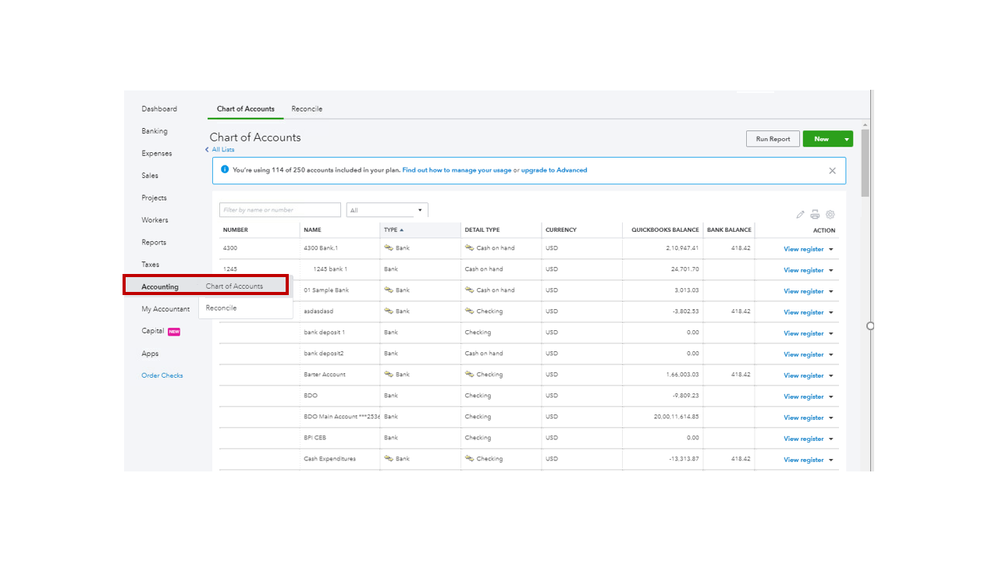
Task: Click the back chevron beside All Lists
Action: click(207, 150)
